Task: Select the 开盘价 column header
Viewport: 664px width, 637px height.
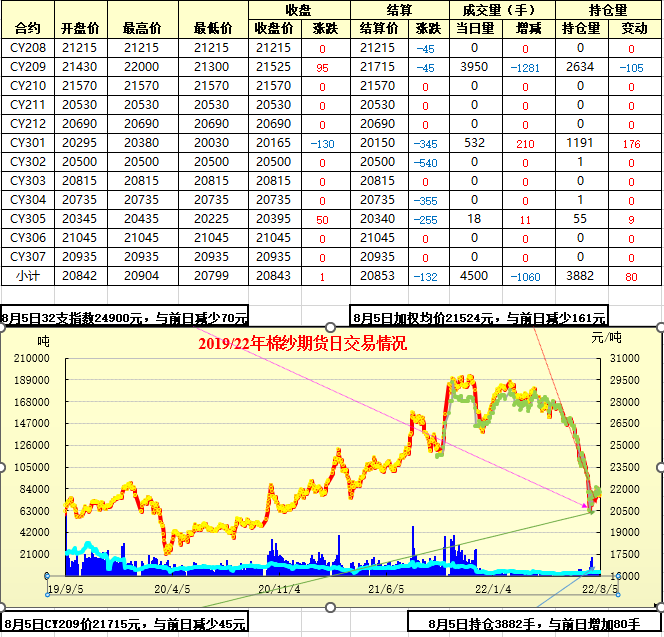Action: tap(80, 28)
